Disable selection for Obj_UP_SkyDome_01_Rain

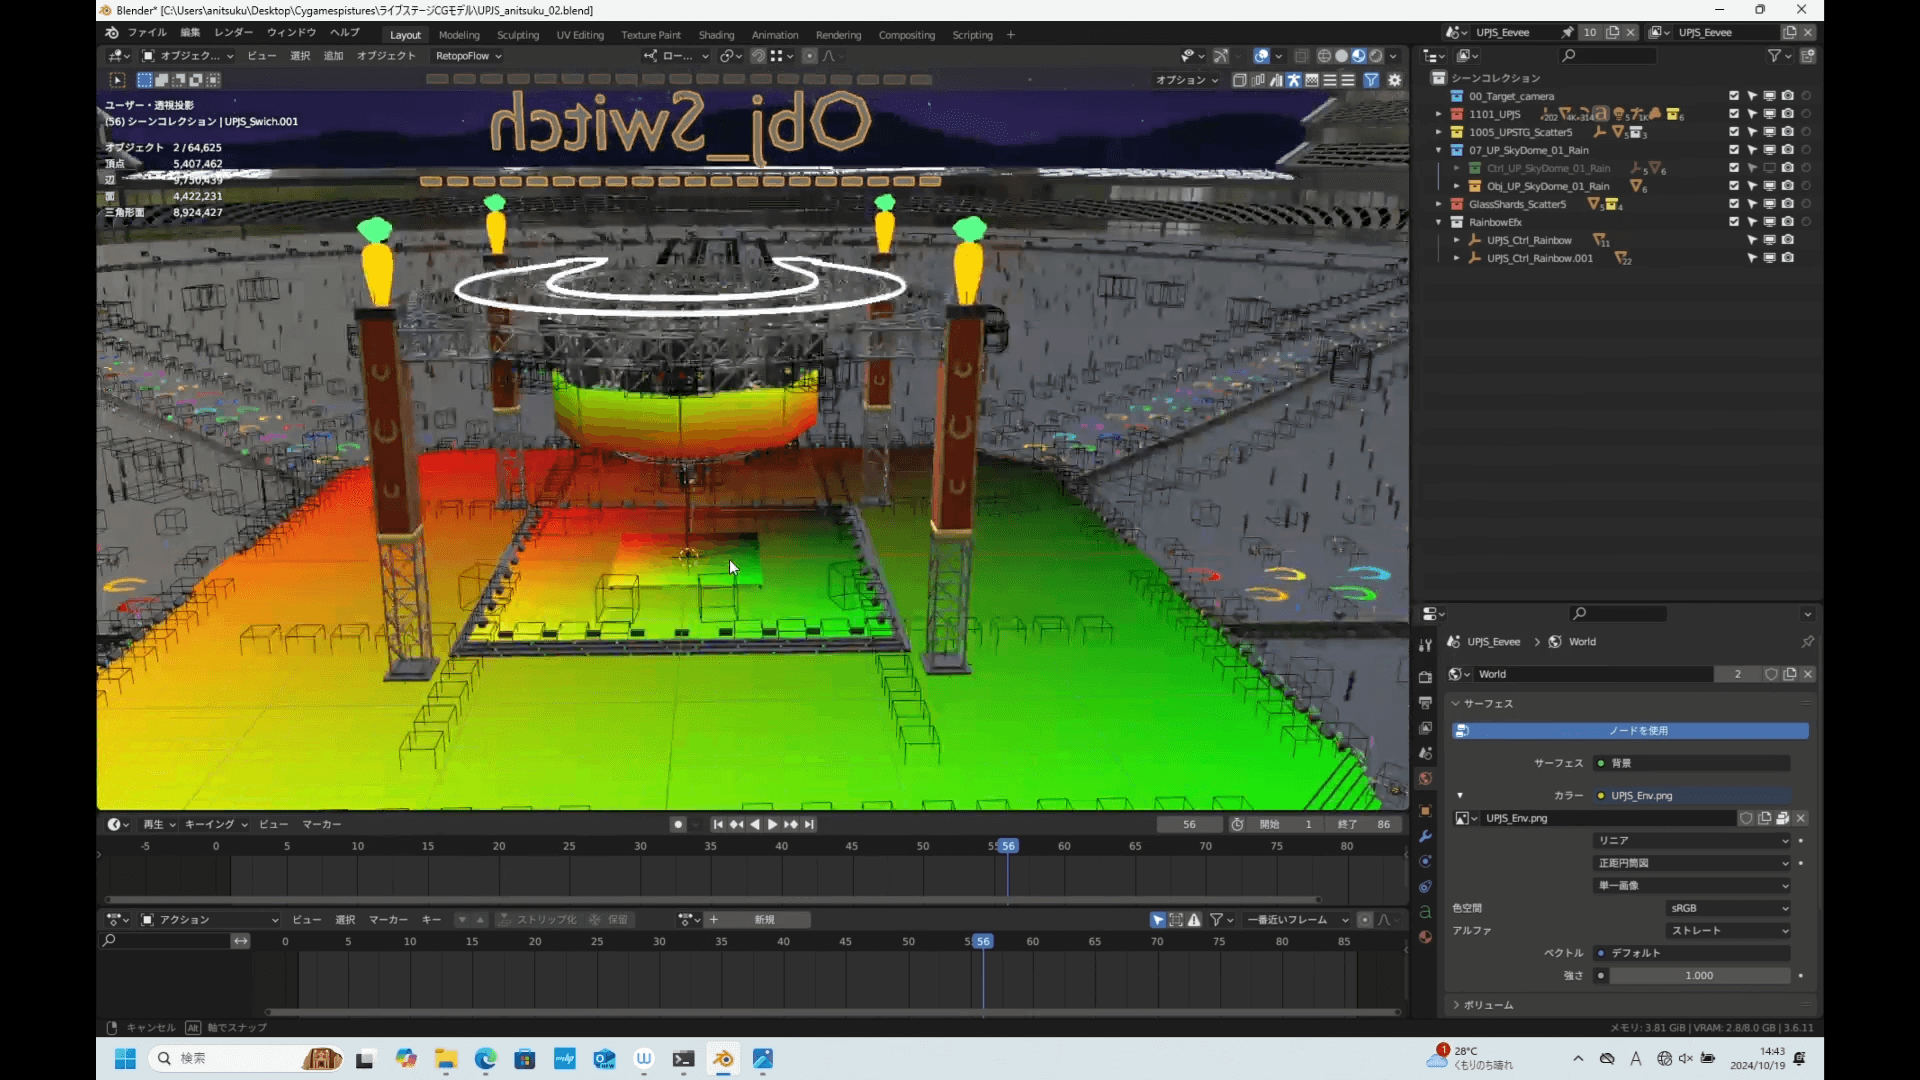[x=1752, y=186]
